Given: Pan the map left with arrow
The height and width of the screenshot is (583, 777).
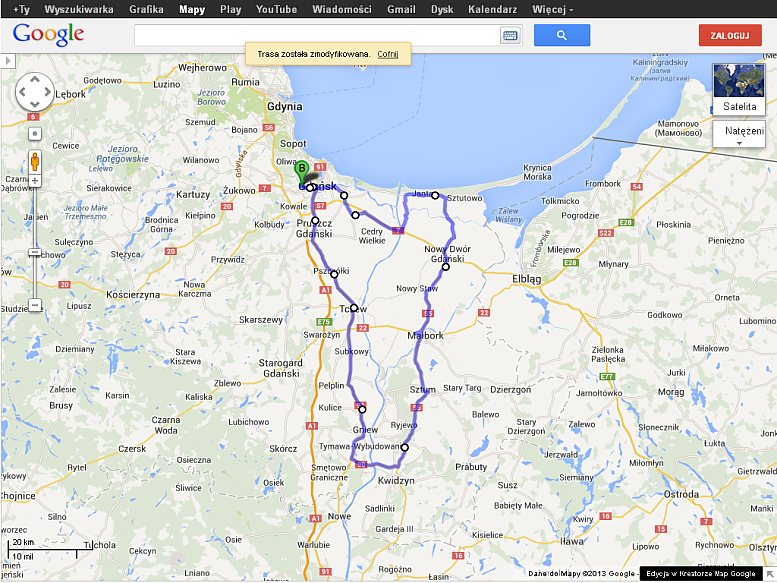Looking at the screenshot, I should click(x=22, y=92).
